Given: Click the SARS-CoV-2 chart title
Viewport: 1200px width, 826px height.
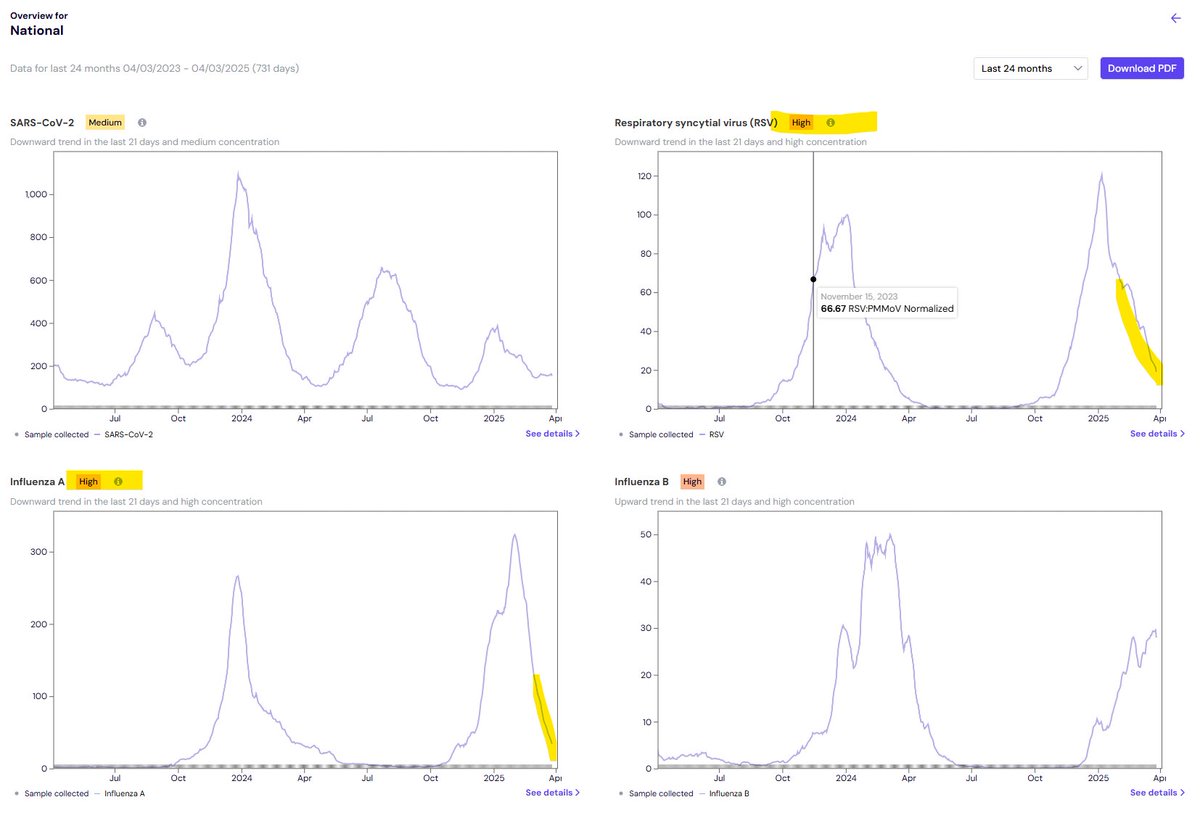Looking at the screenshot, I should (42, 122).
